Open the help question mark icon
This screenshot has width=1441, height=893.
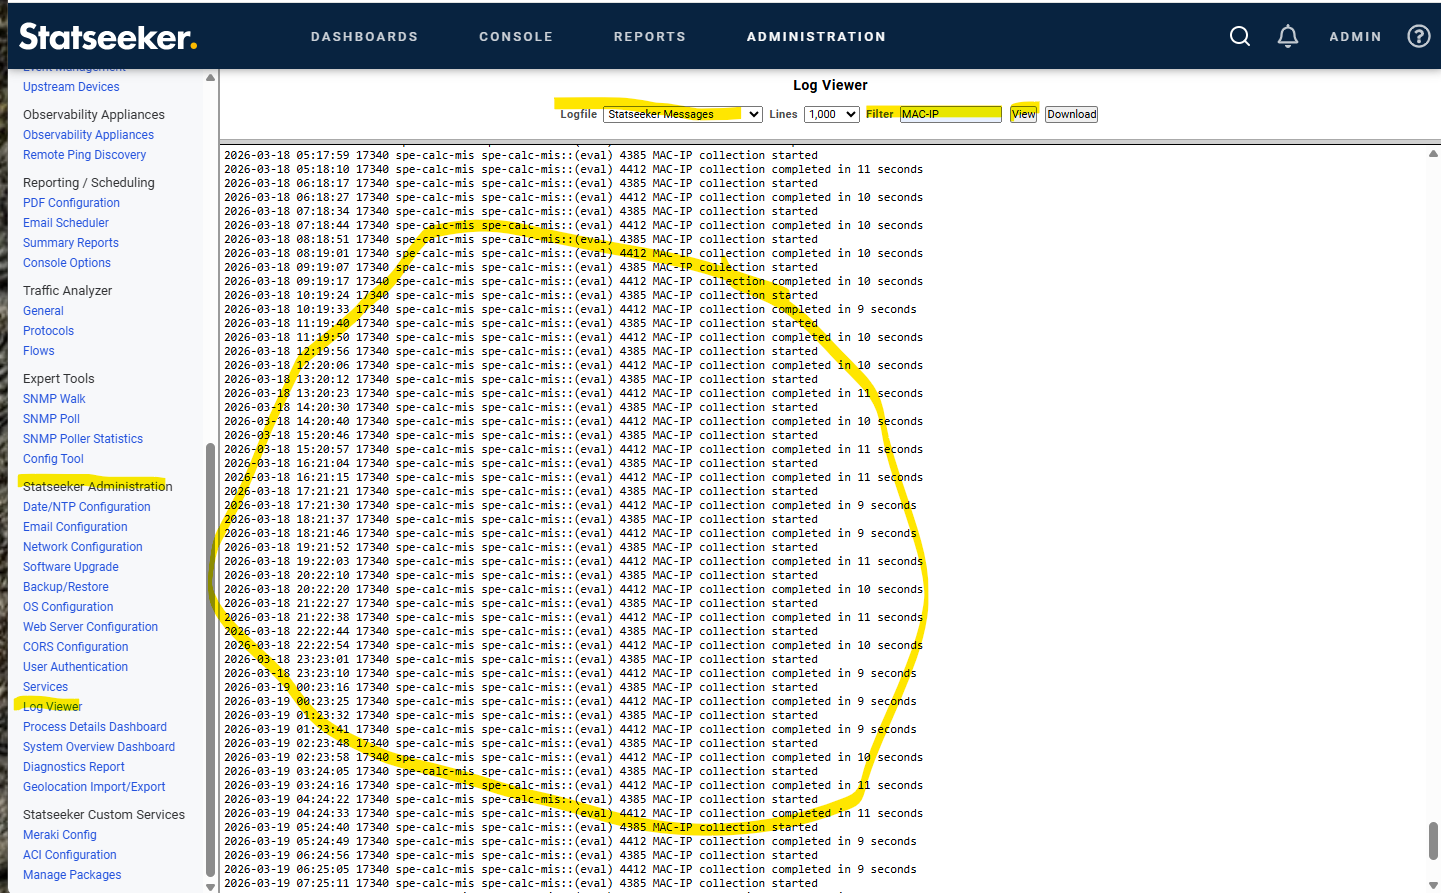tap(1418, 37)
